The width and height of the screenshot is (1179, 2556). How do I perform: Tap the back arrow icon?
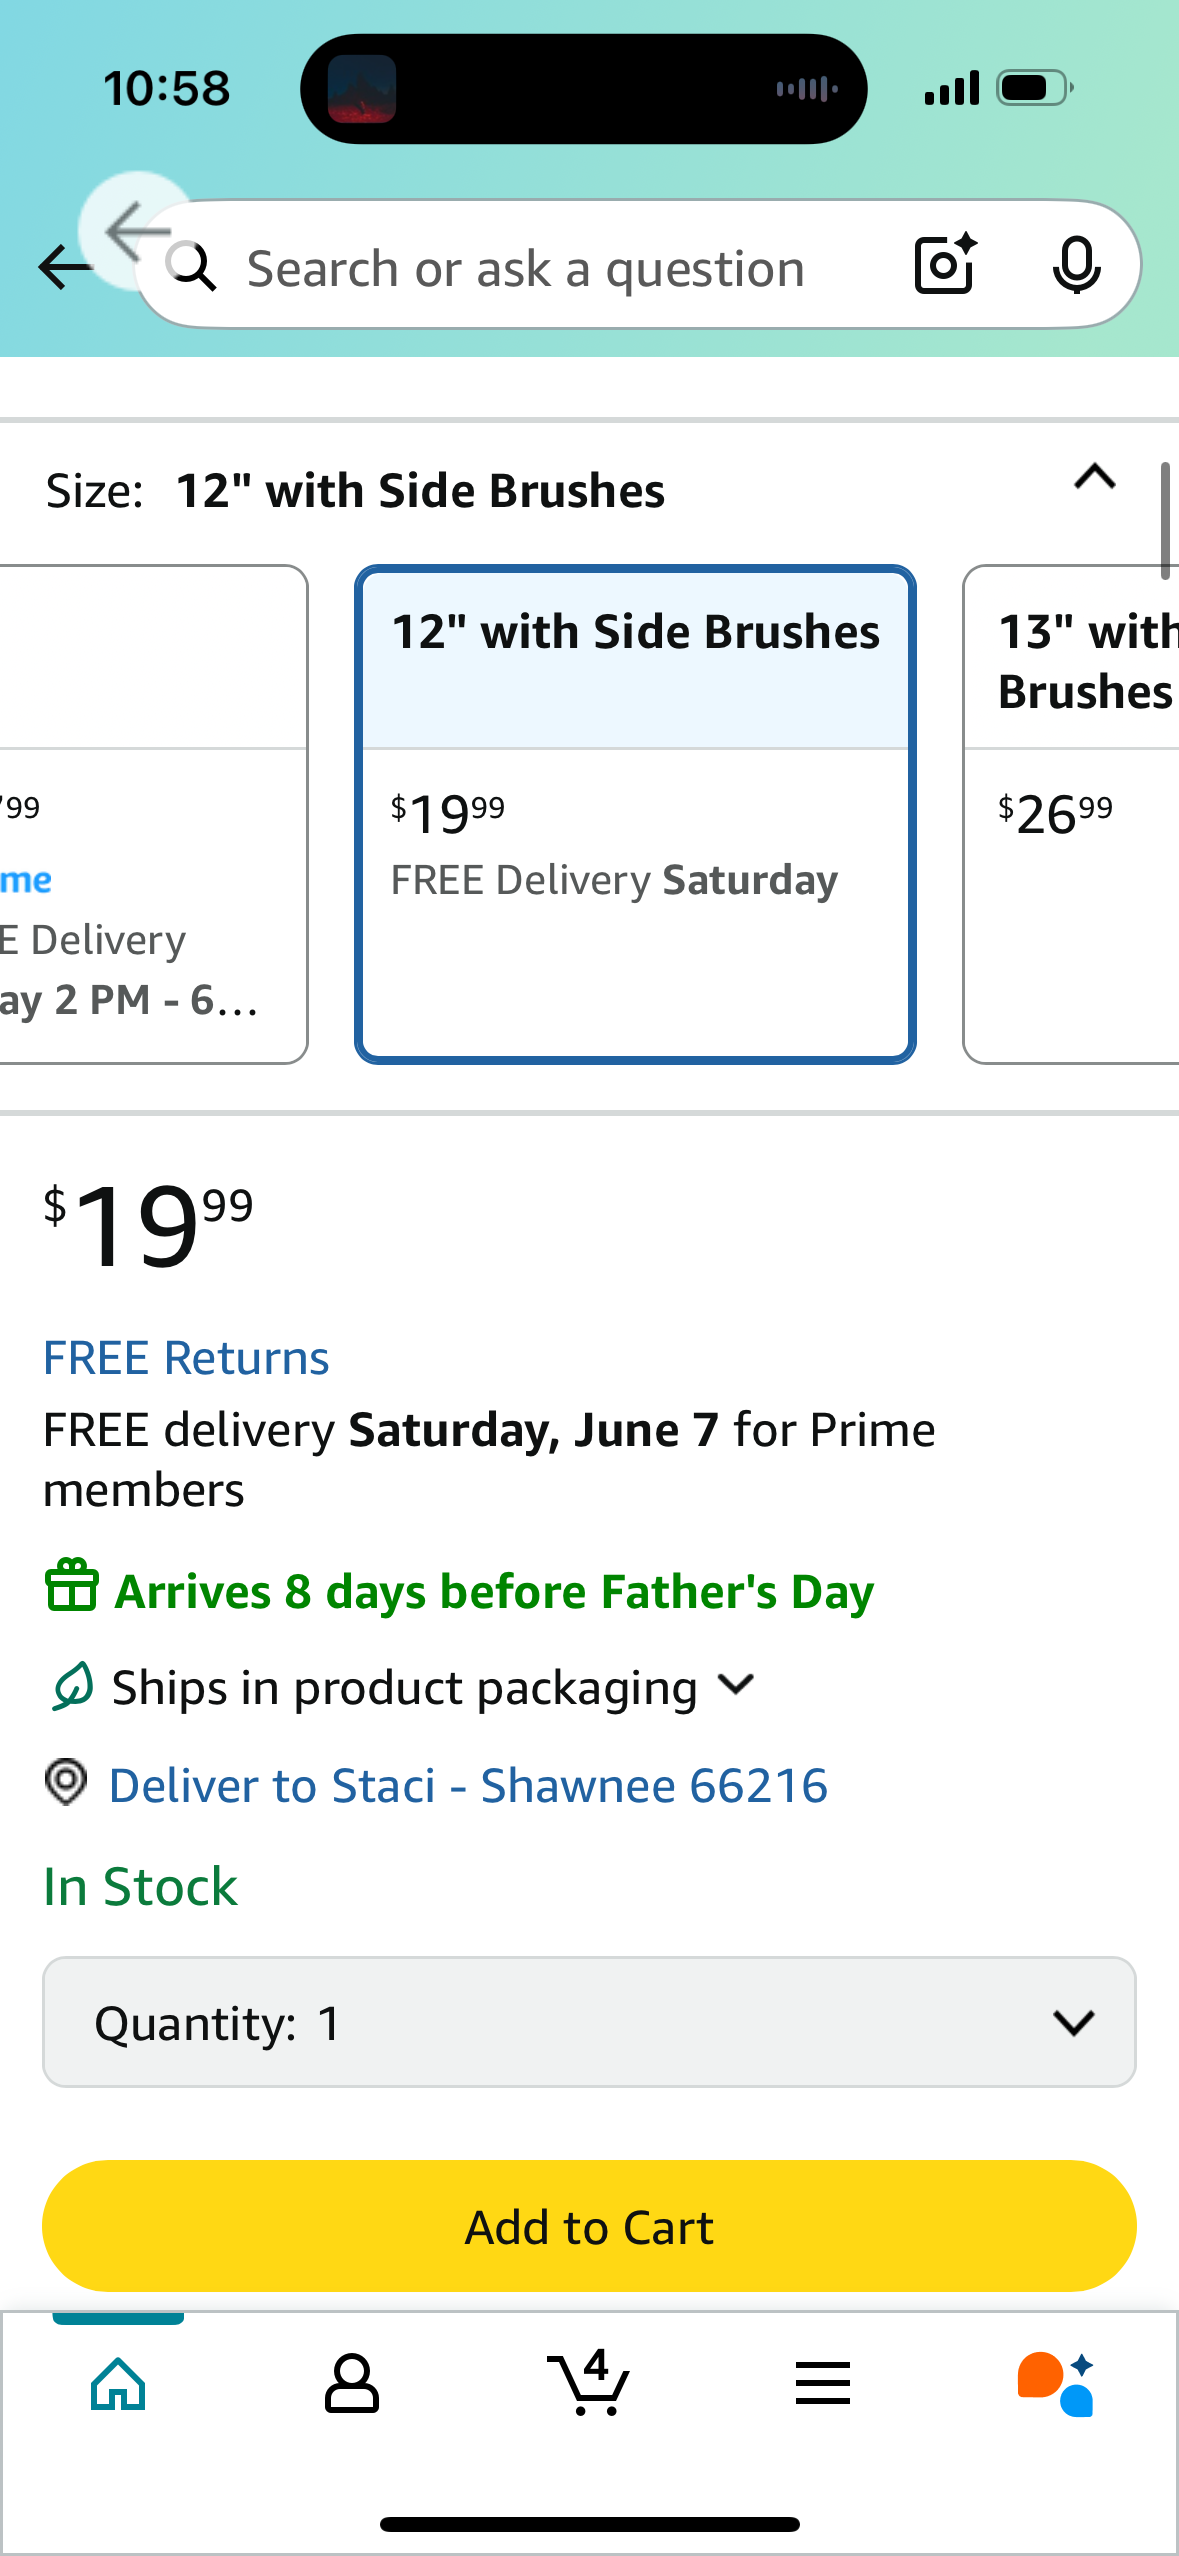[x=66, y=267]
